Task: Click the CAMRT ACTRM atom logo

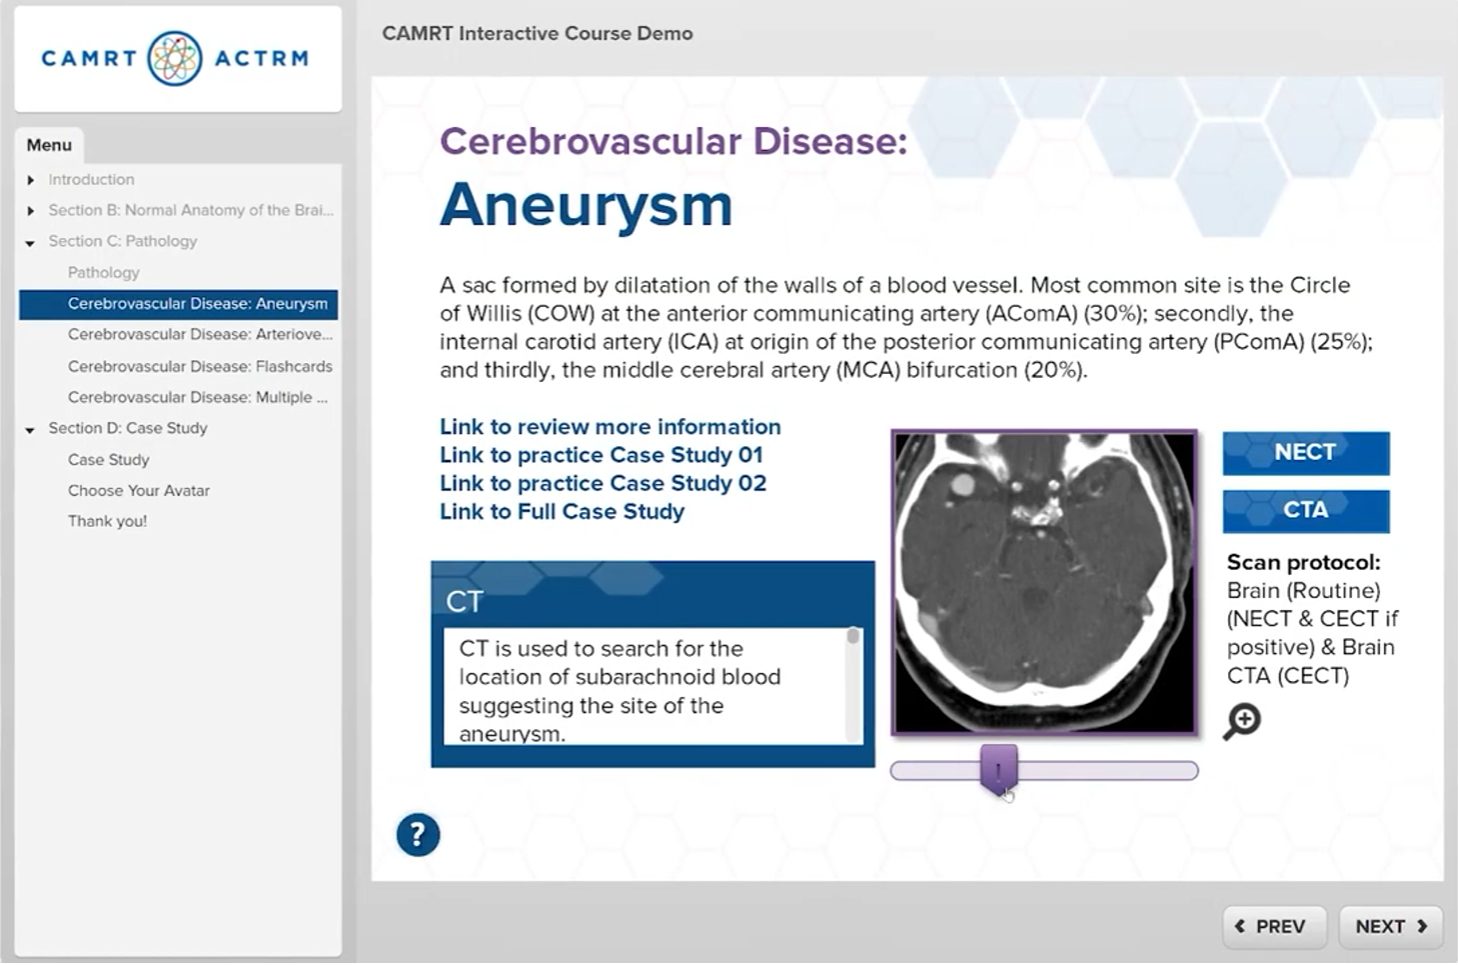Action: click(x=175, y=58)
